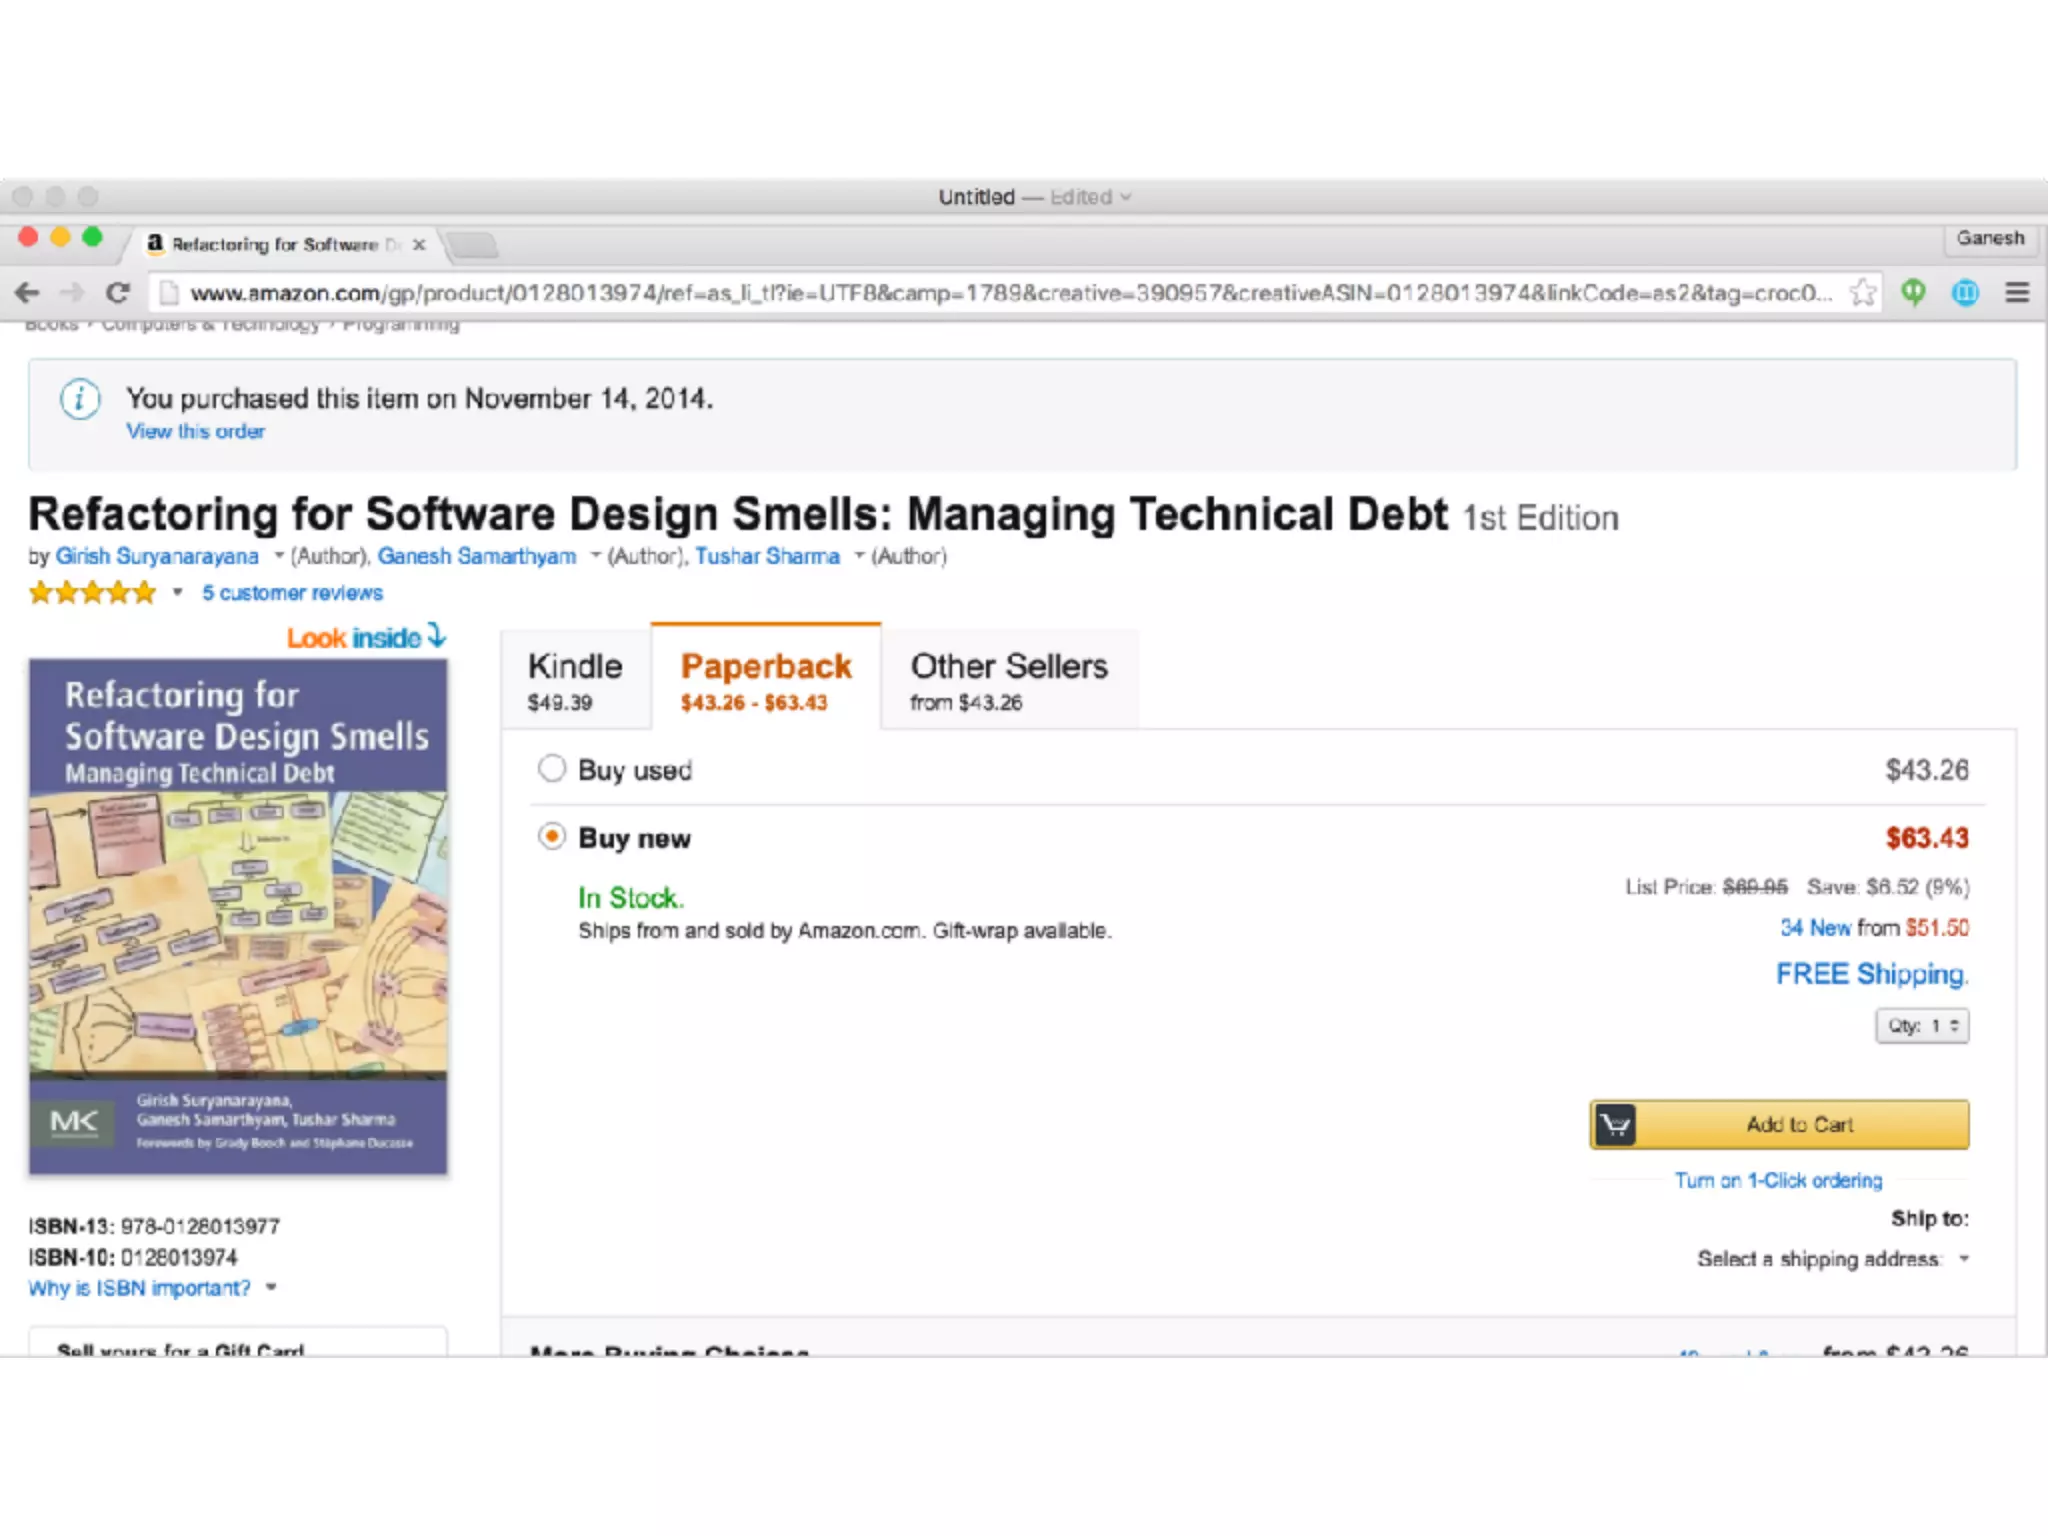The height and width of the screenshot is (1536, 2048).
Task: Click the info icon in purchase notice
Action: [80, 400]
